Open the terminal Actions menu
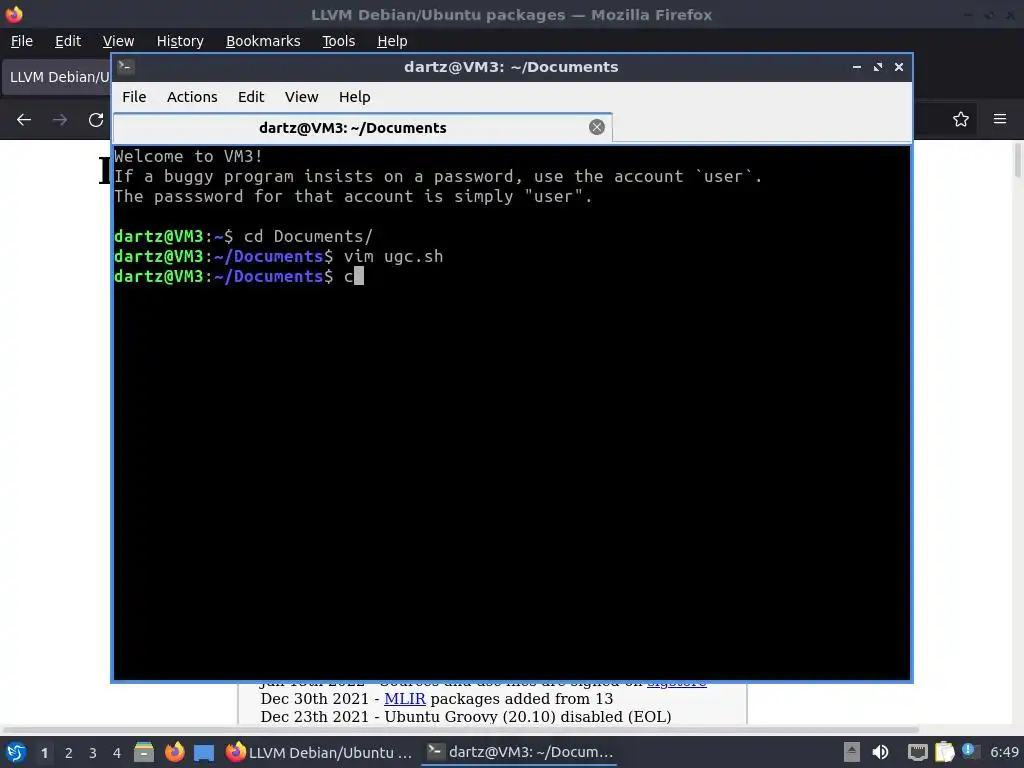 192,97
